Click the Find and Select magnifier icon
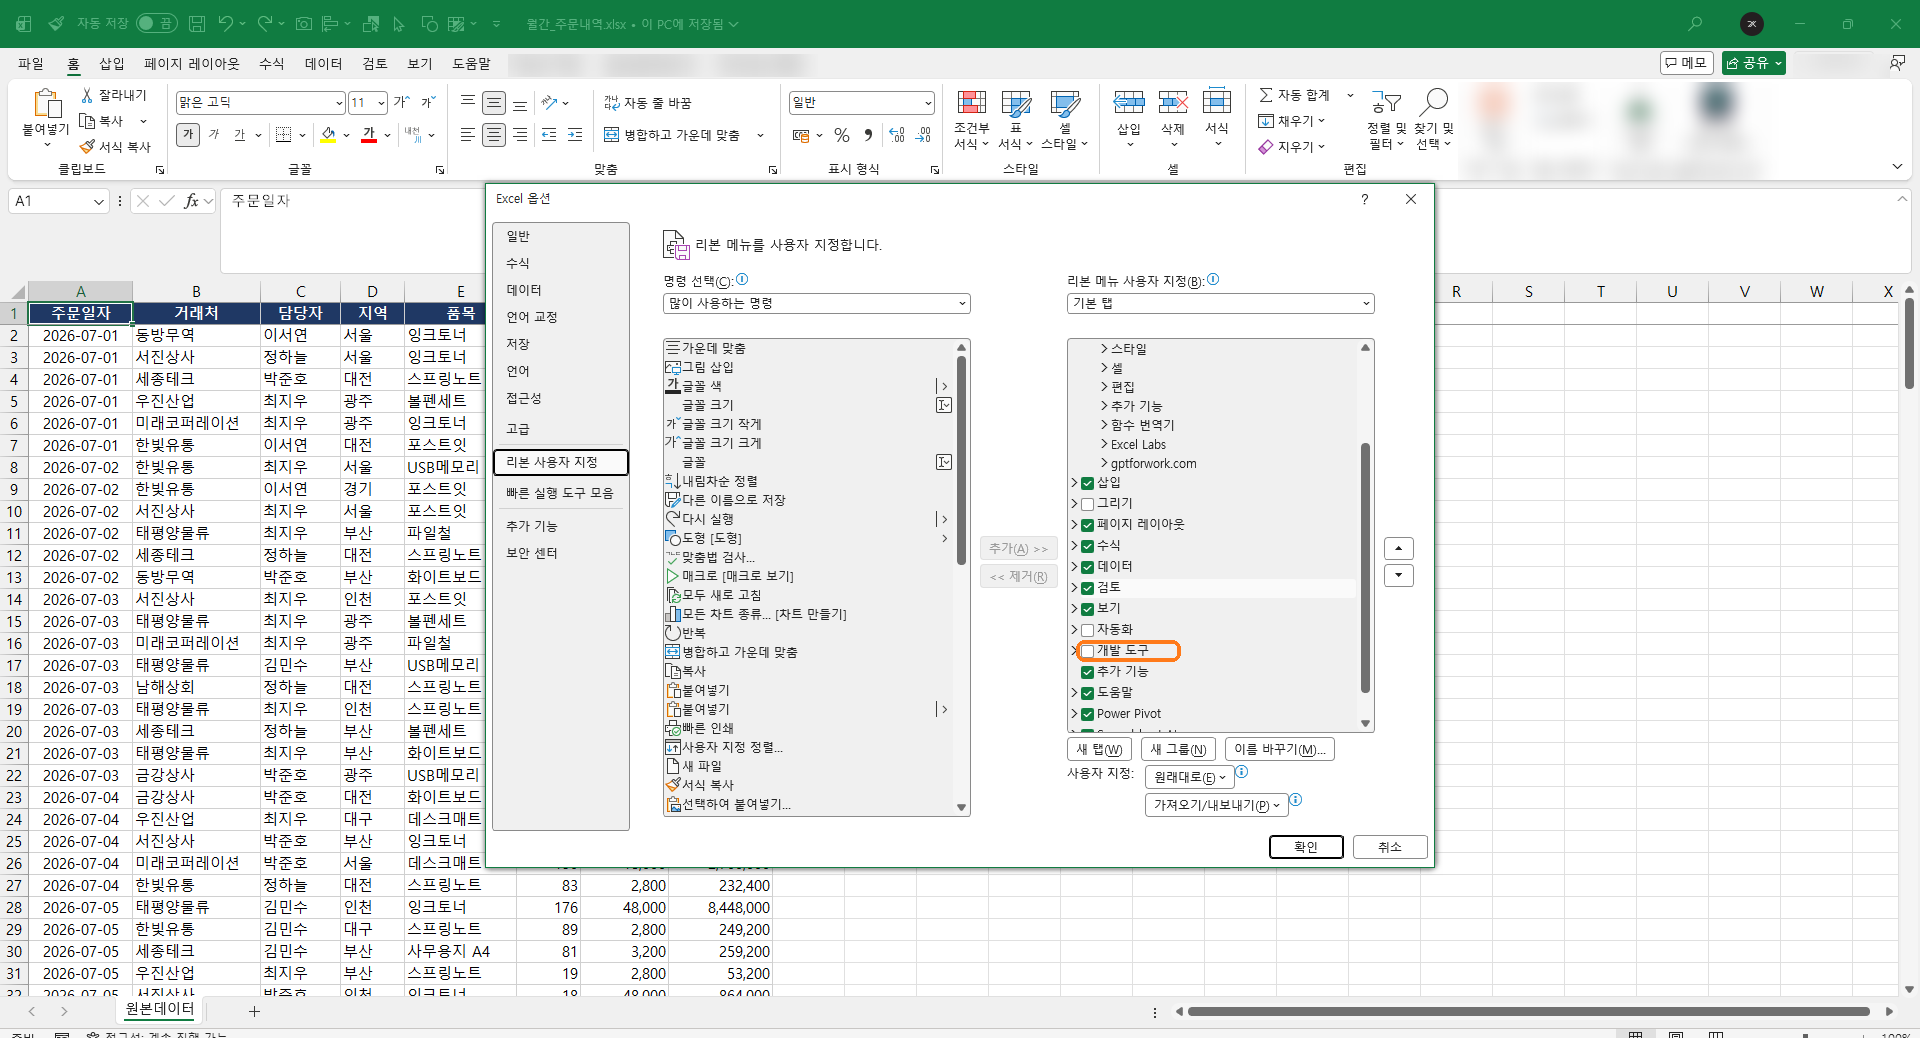This screenshot has height=1038, width=1920. coord(1434,101)
